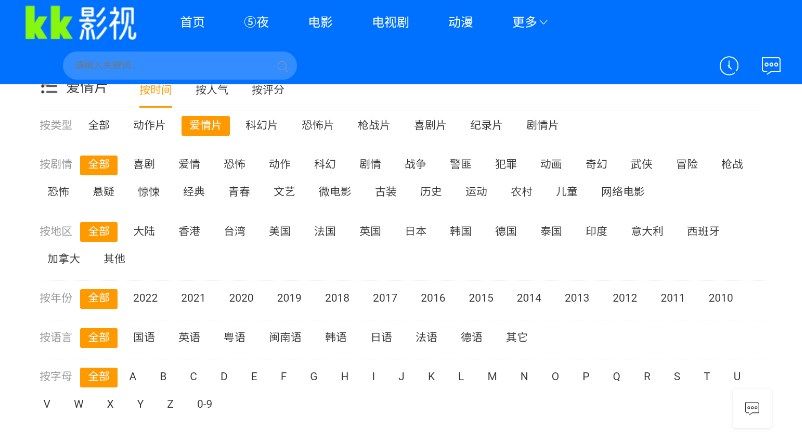This screenshot has width=802, height=437.
Task: Filter language by 其它
Action: point(517,337)
